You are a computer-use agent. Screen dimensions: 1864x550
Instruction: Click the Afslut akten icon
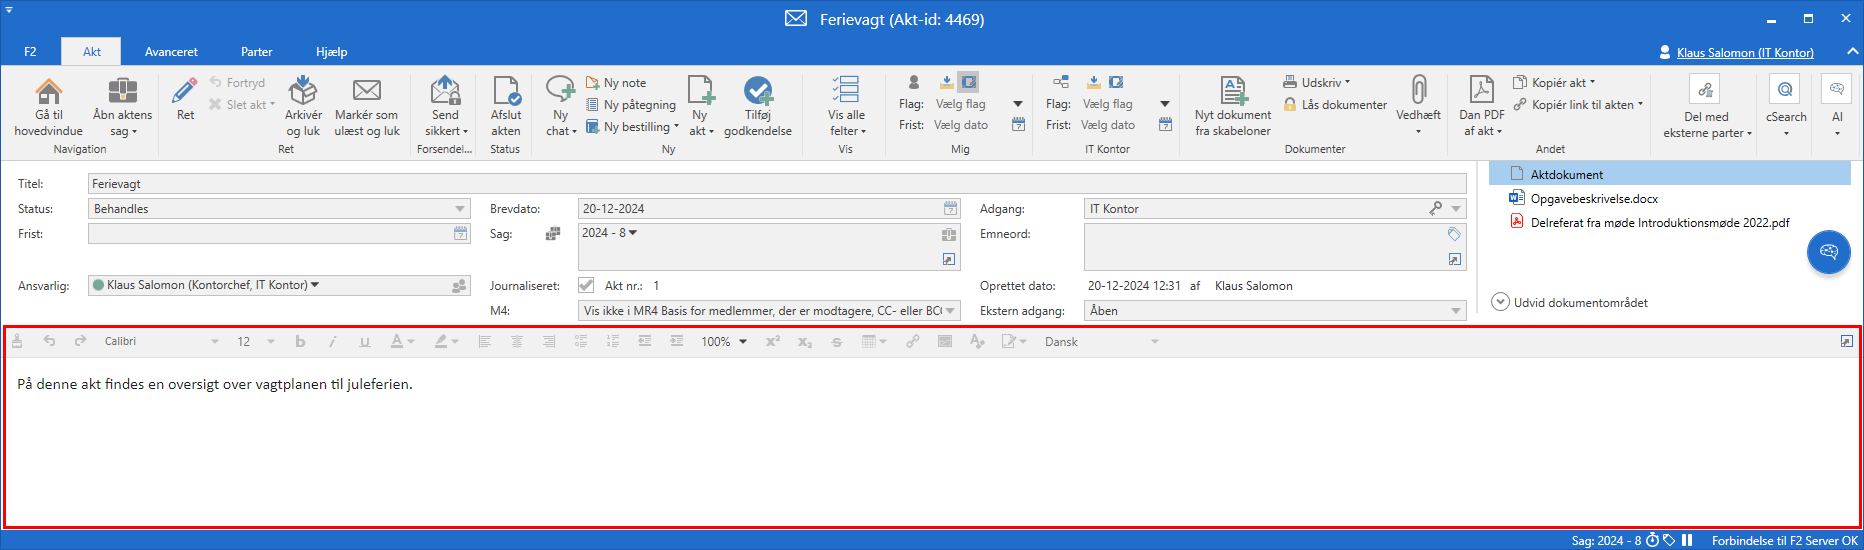[506, 92]
